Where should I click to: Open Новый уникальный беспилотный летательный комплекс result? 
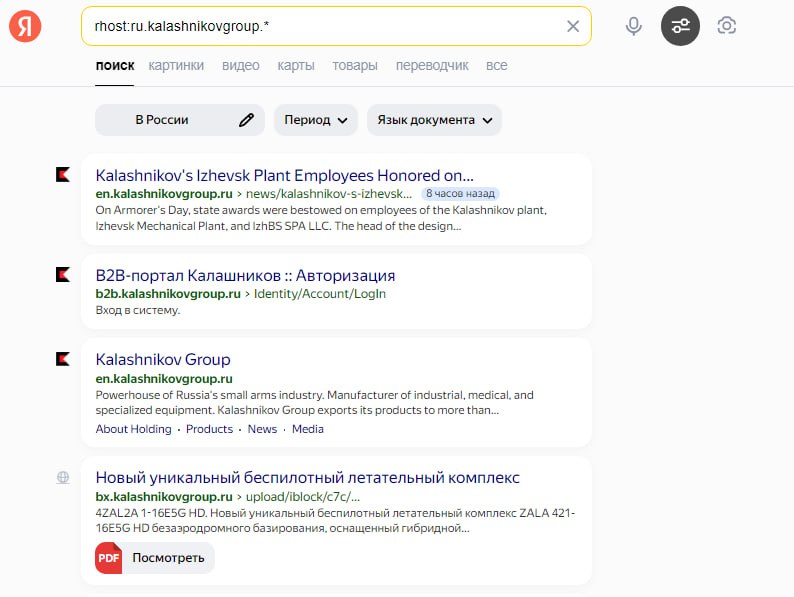(307, 477)
